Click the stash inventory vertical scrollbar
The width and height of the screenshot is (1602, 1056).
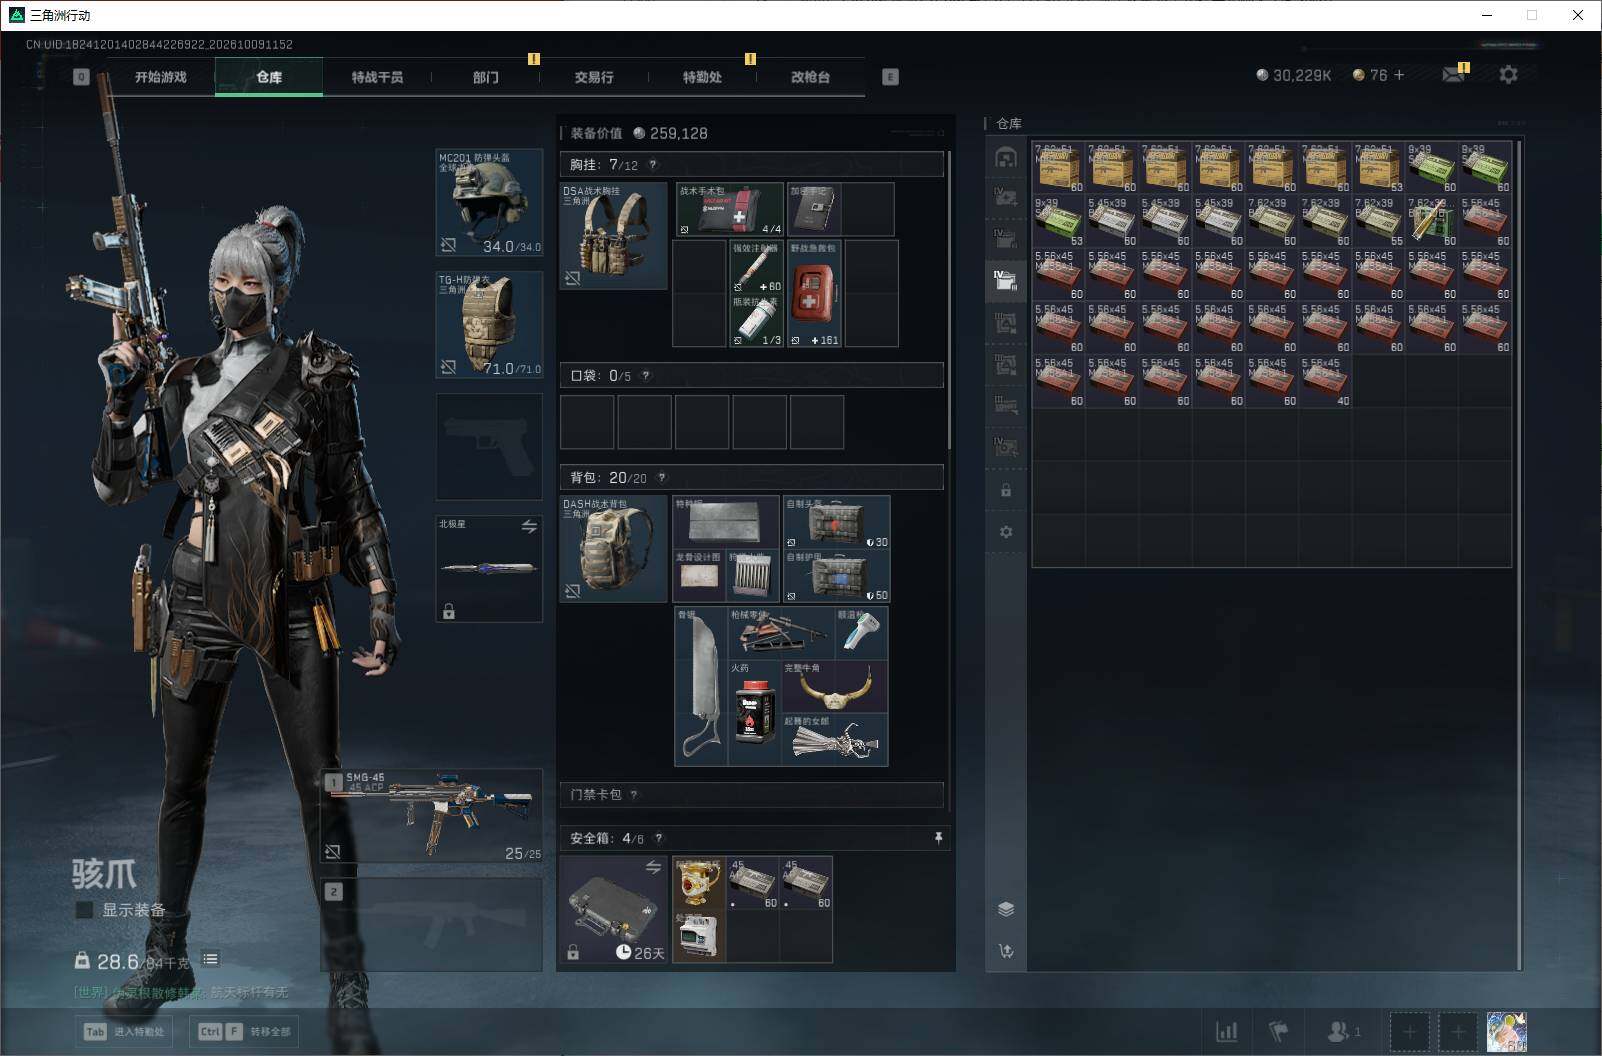[x=1518, y=555]
